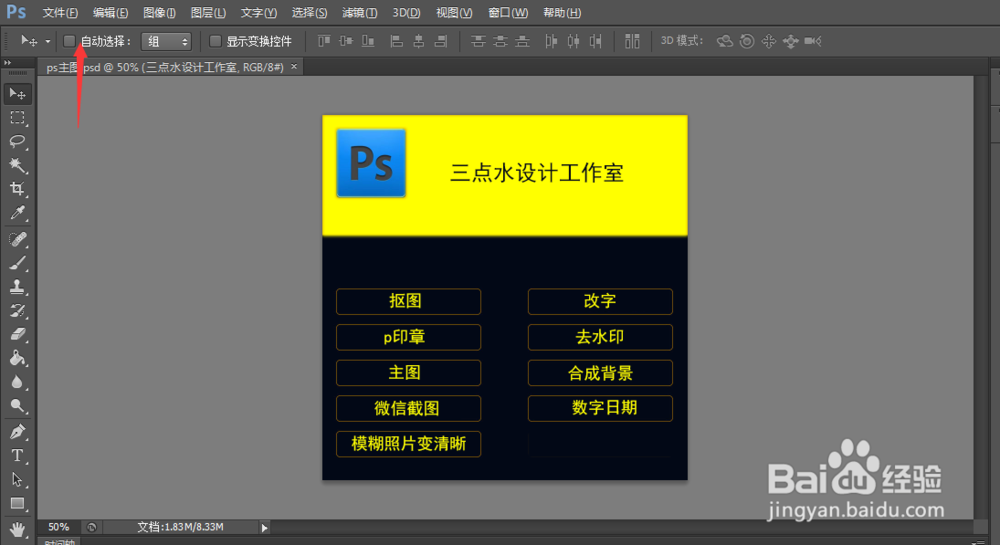Click the align left edges icon
The width and height of the screenshot is (1000, 545).
(397, 41)
